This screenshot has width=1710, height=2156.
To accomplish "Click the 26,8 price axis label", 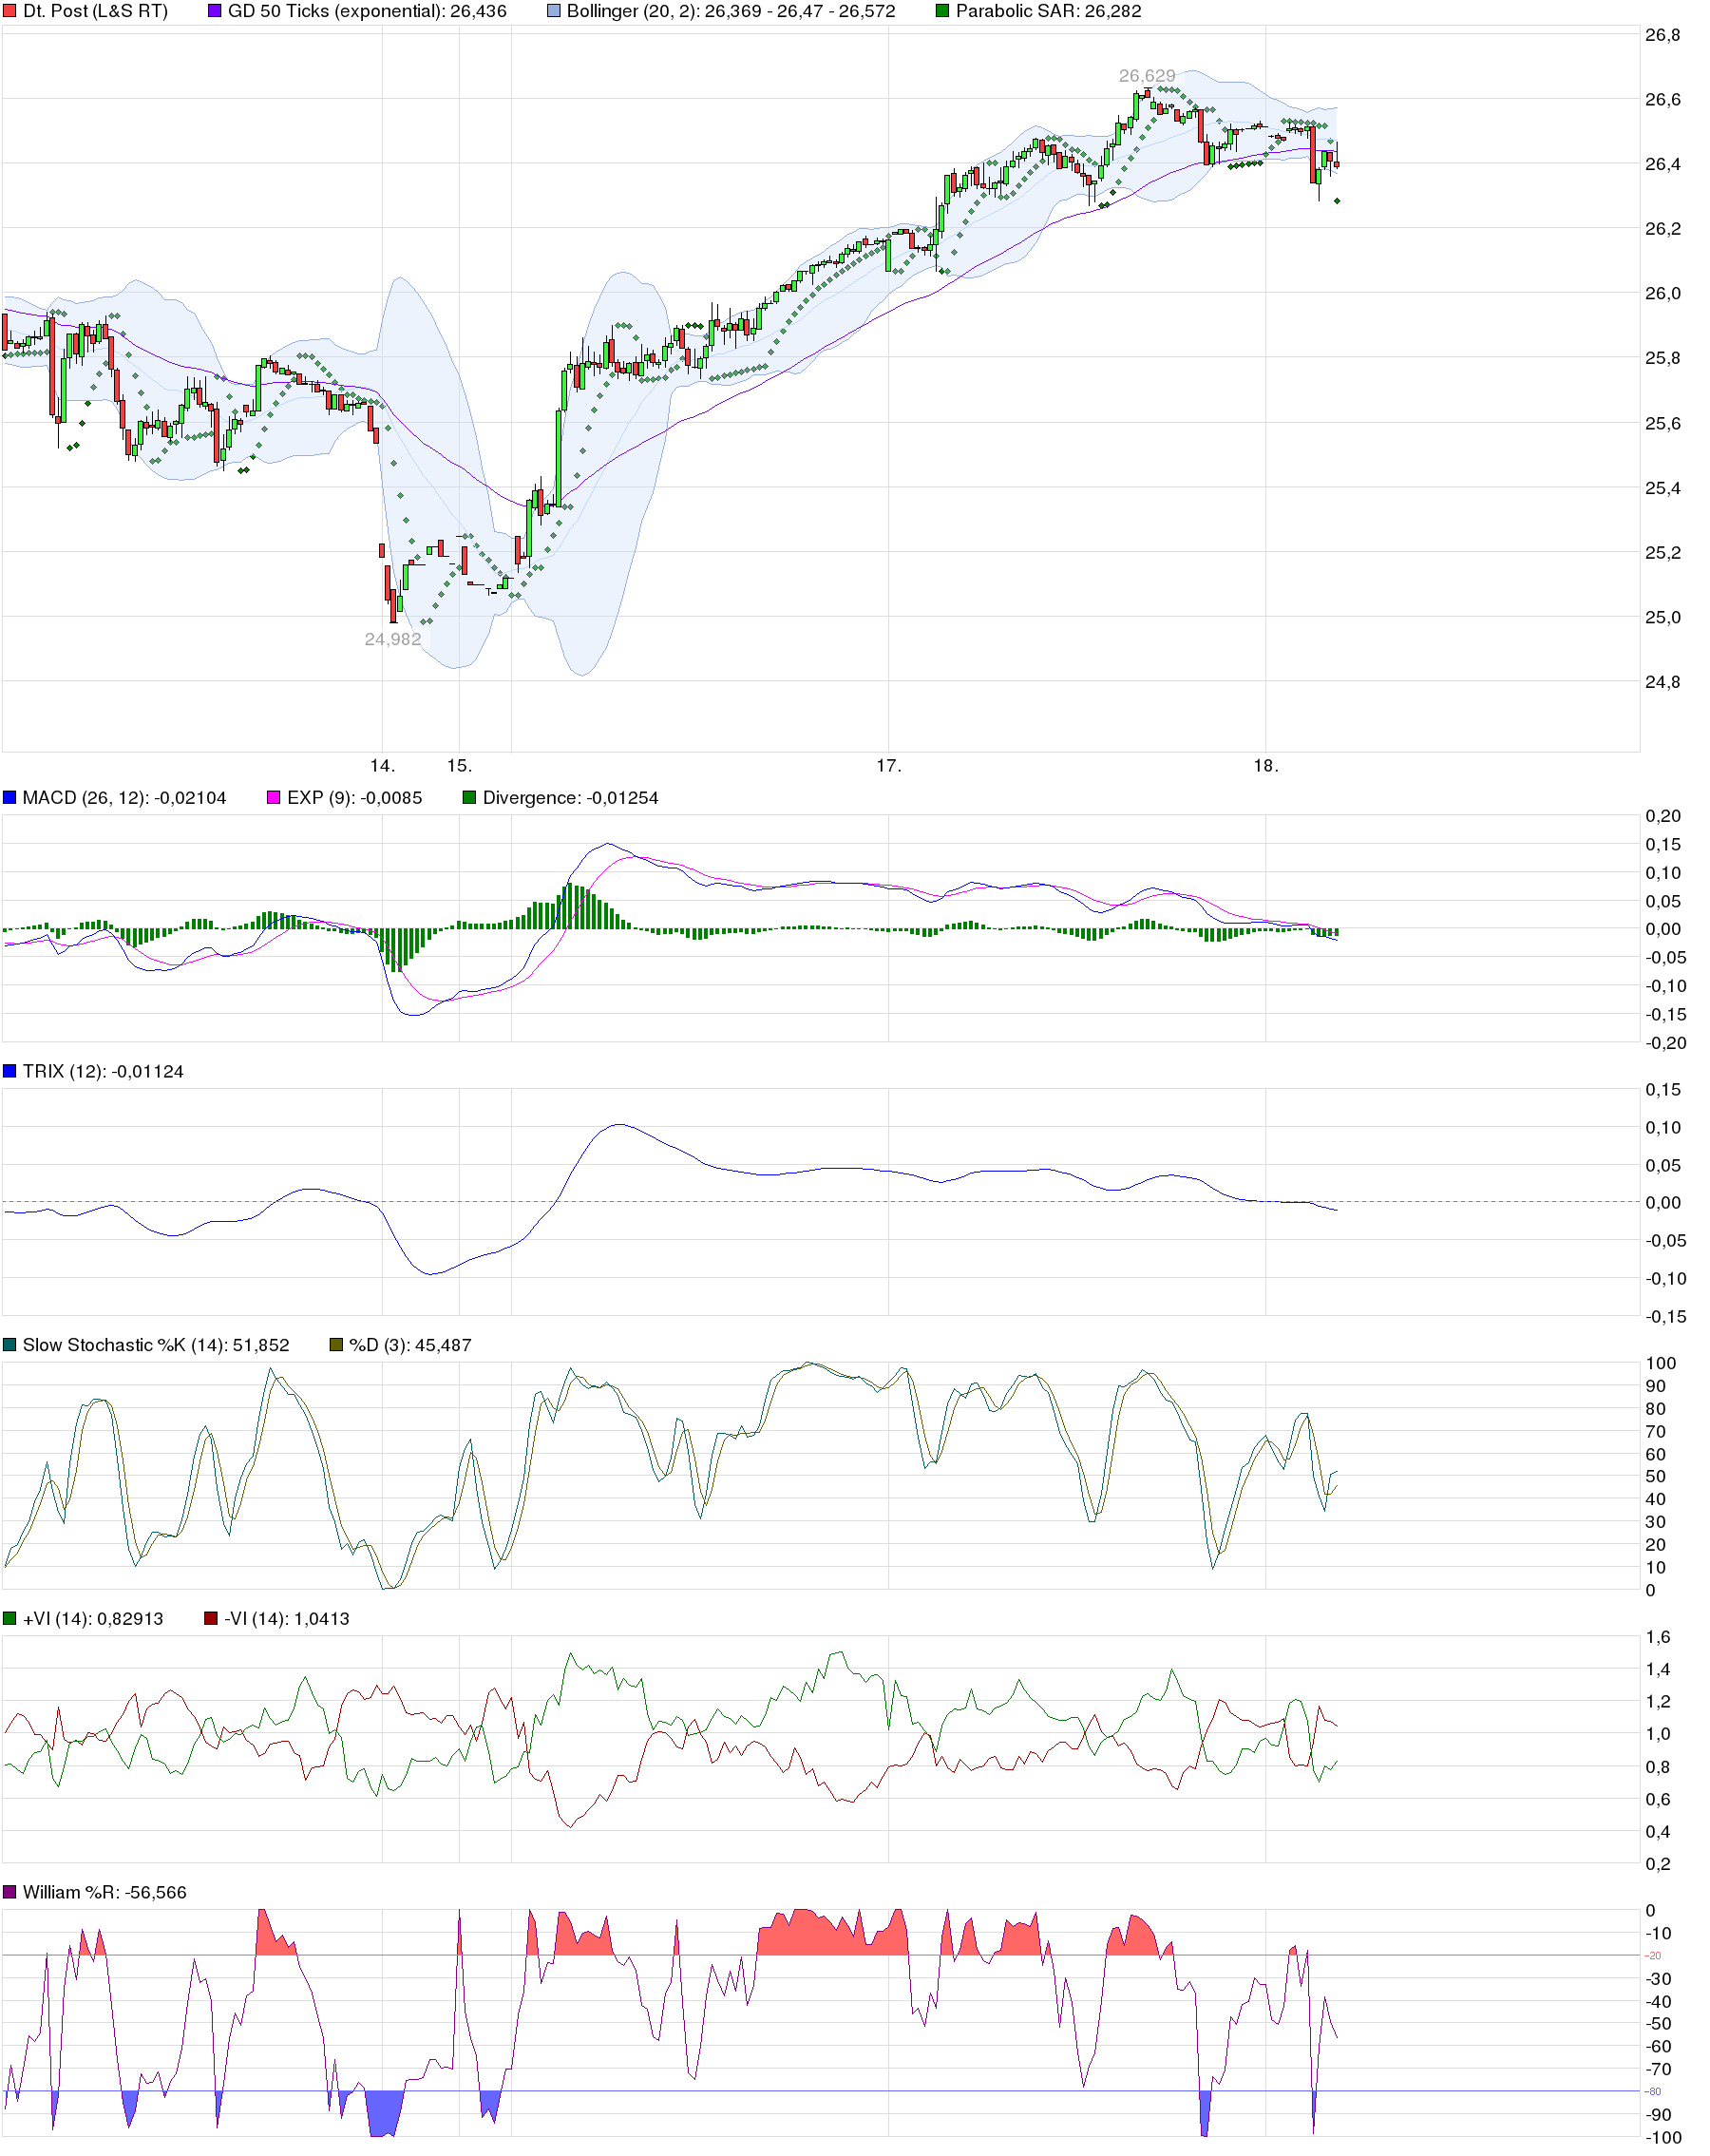I will click(1663, 35).
